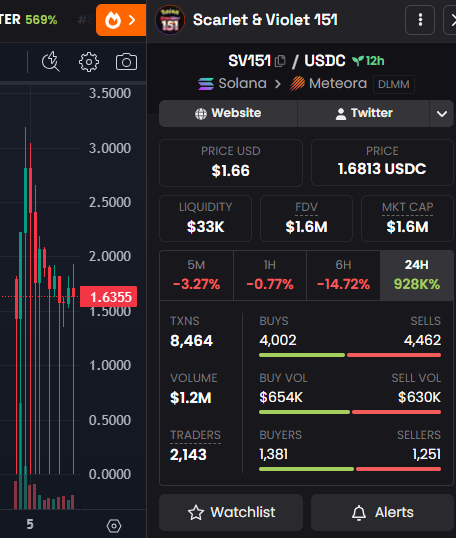Viewport: 456px width, 538px height.
Task: Click the LIQUIDITY $33K box
Action: pos(206,218)
